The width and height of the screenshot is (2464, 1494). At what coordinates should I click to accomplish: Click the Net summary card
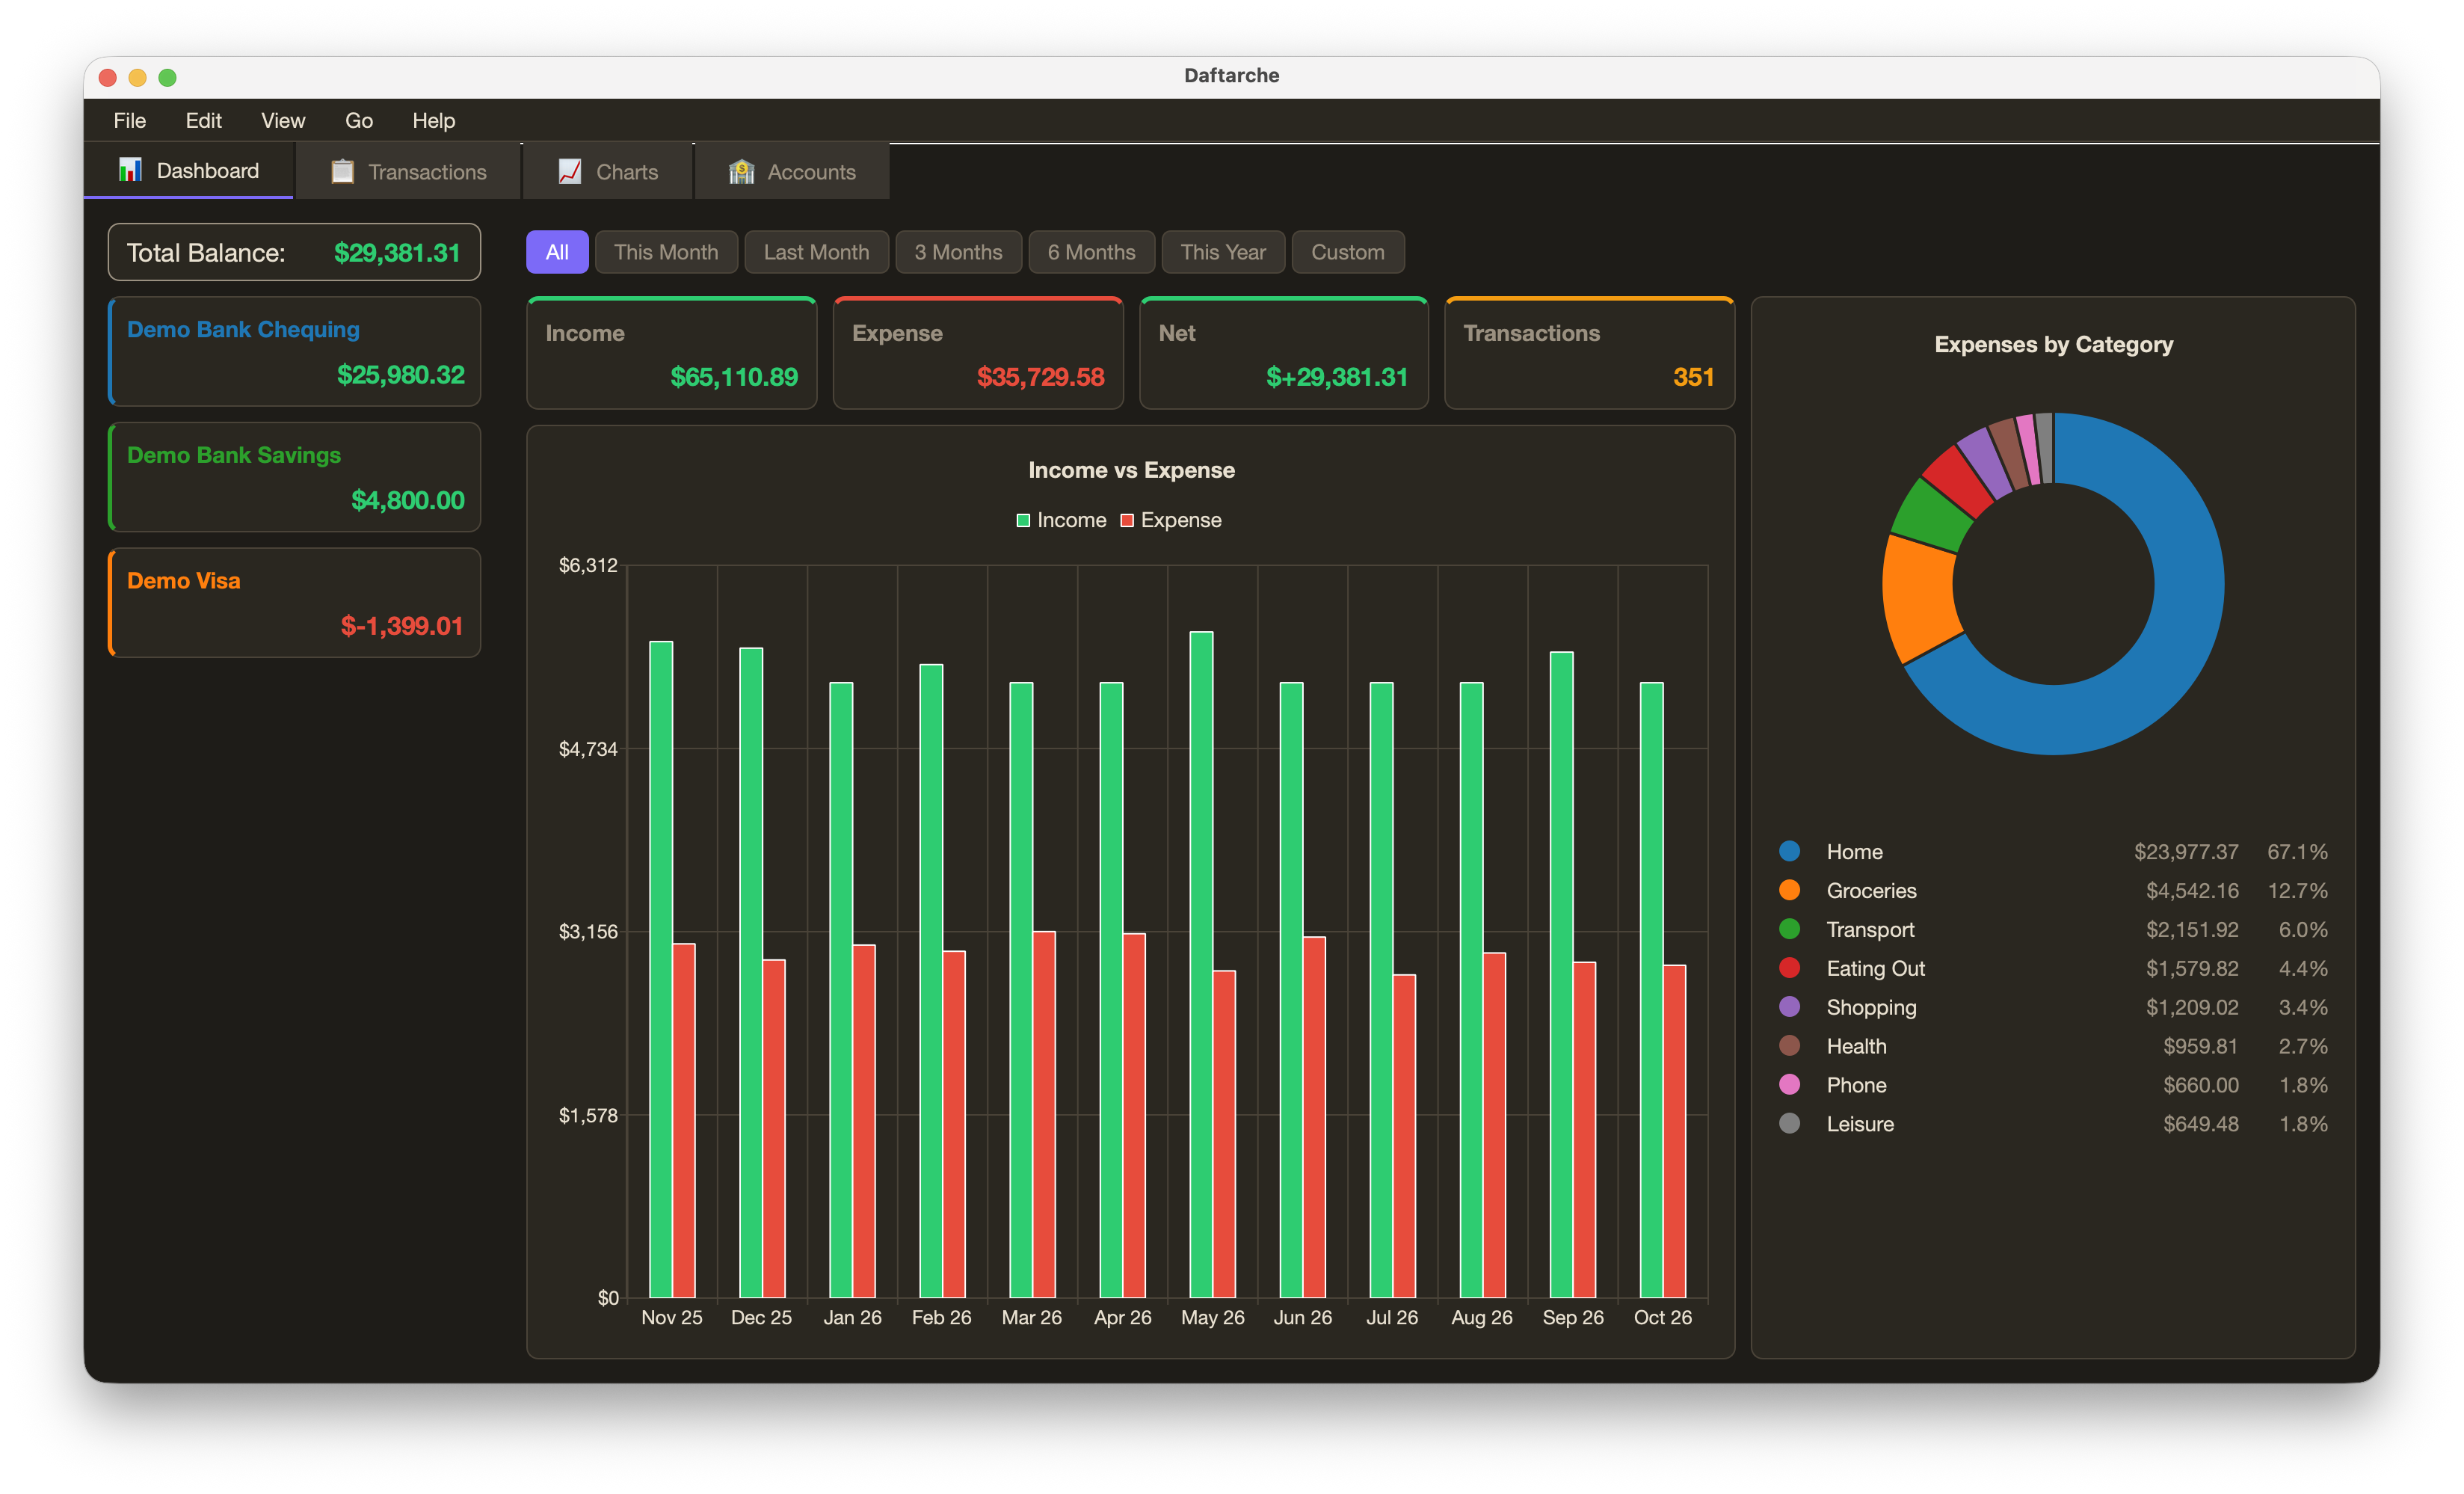click(x=1284, y=353)
